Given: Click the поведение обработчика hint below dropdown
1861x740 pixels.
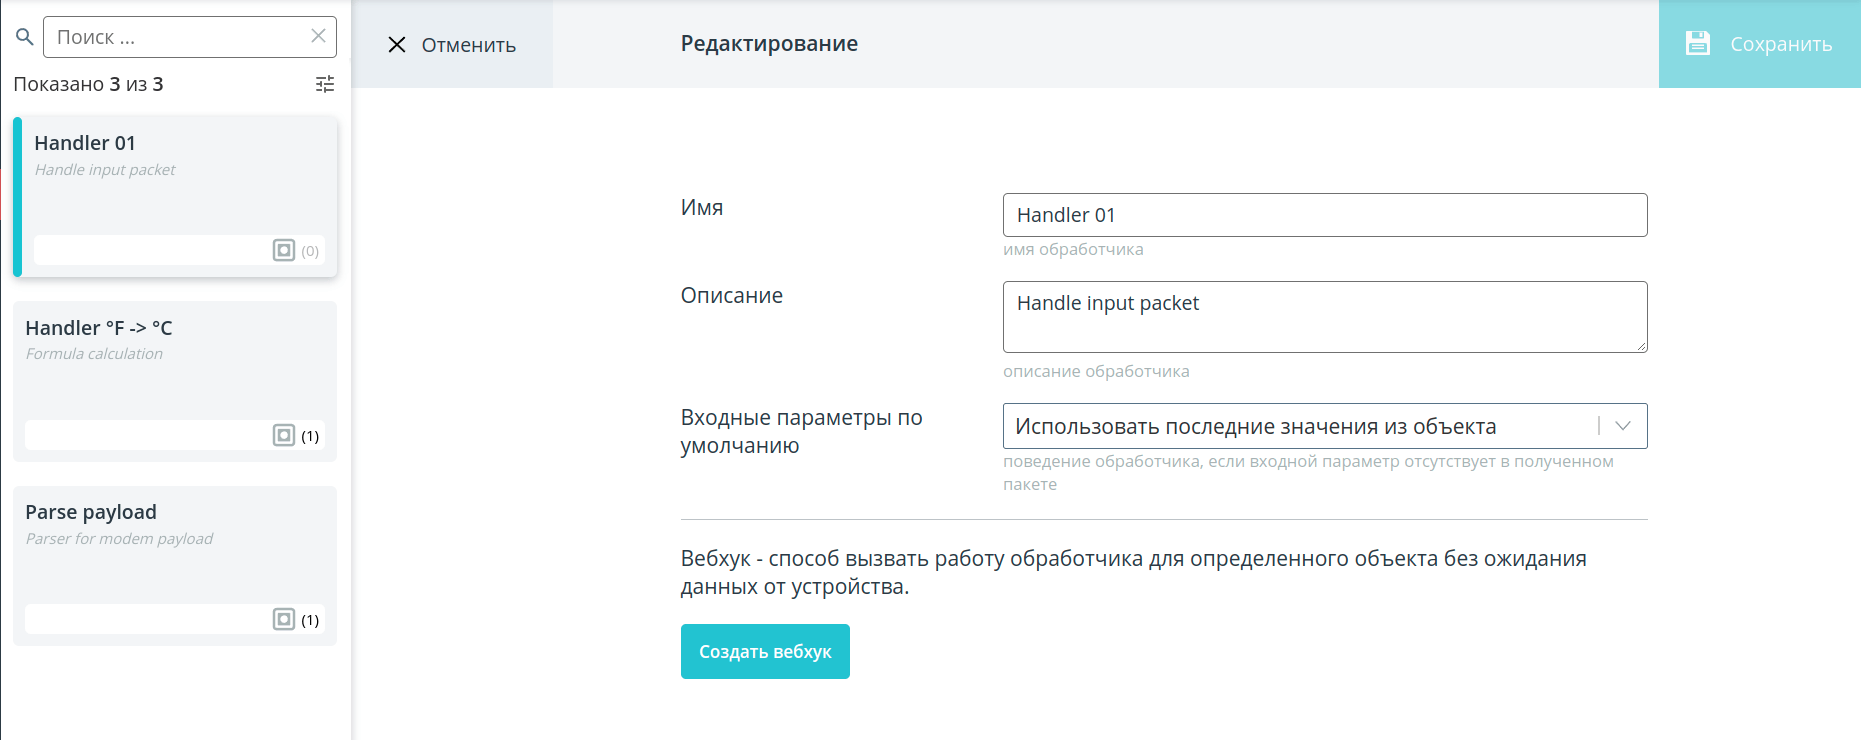Looking at the screenshot, I should point(1308,472).
